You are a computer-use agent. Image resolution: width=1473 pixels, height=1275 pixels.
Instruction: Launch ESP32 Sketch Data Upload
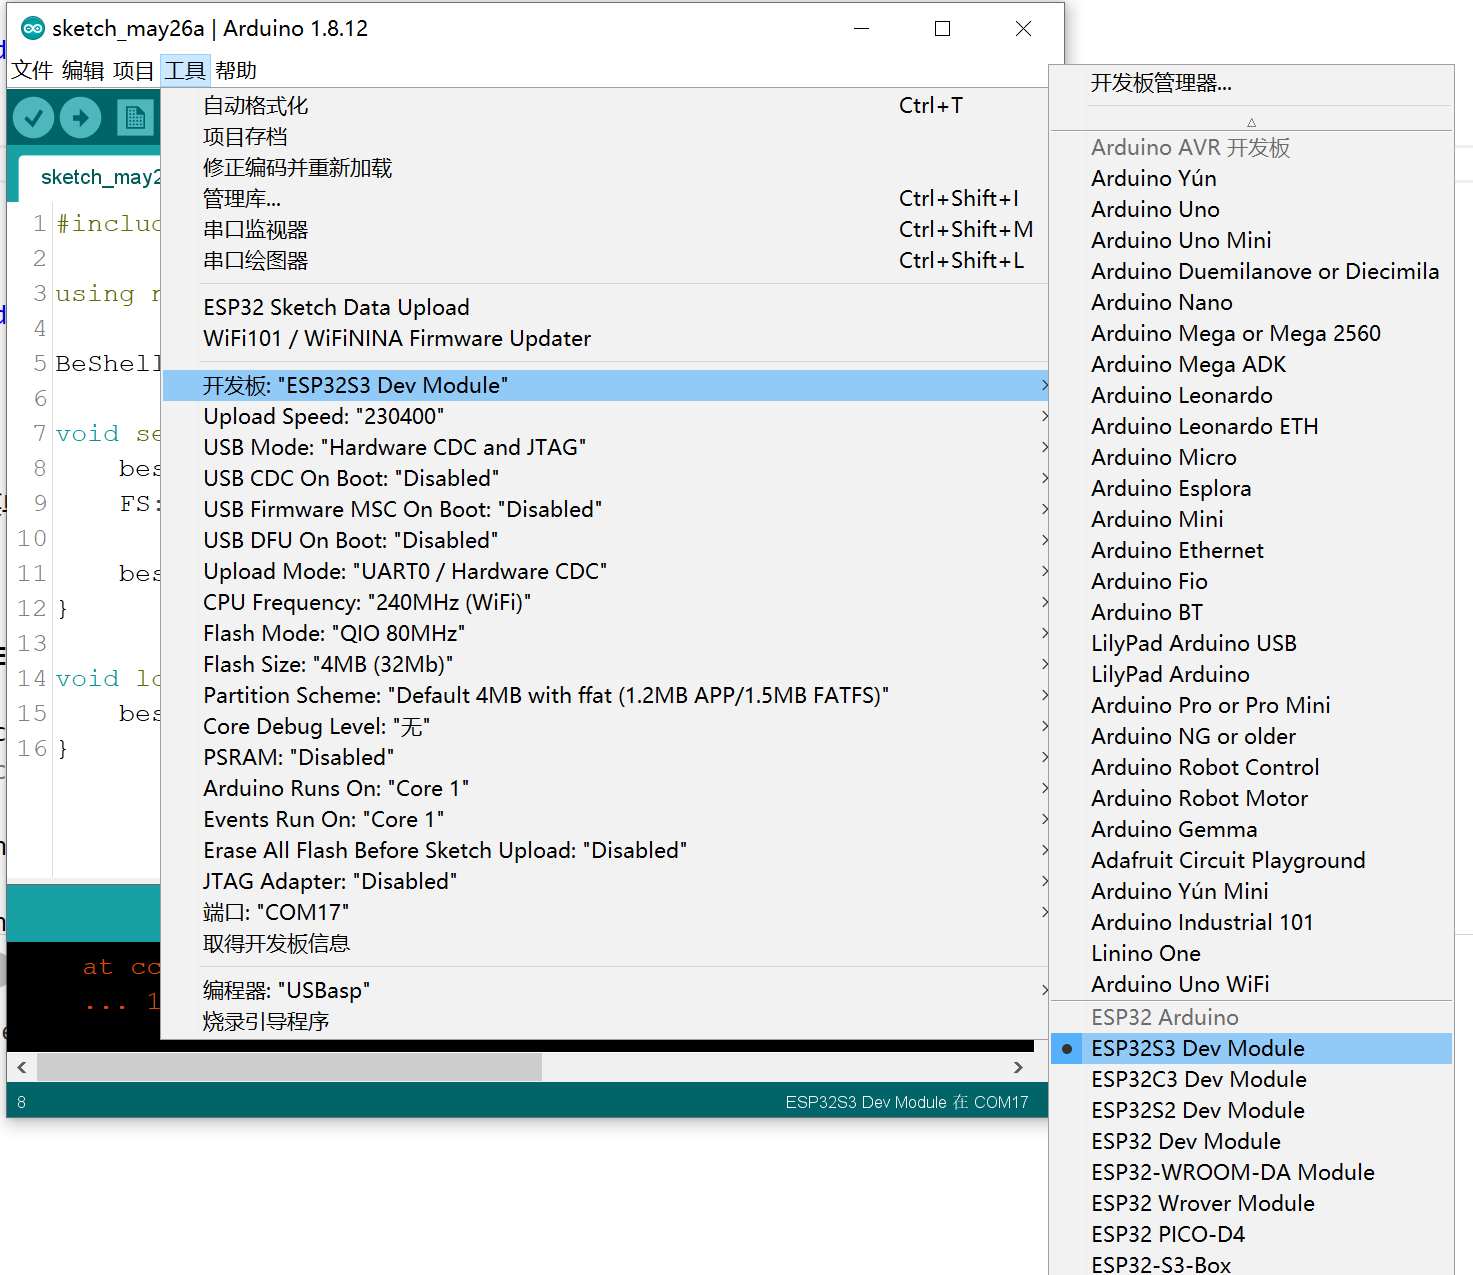pyautogui.click(x=605, y=308)
